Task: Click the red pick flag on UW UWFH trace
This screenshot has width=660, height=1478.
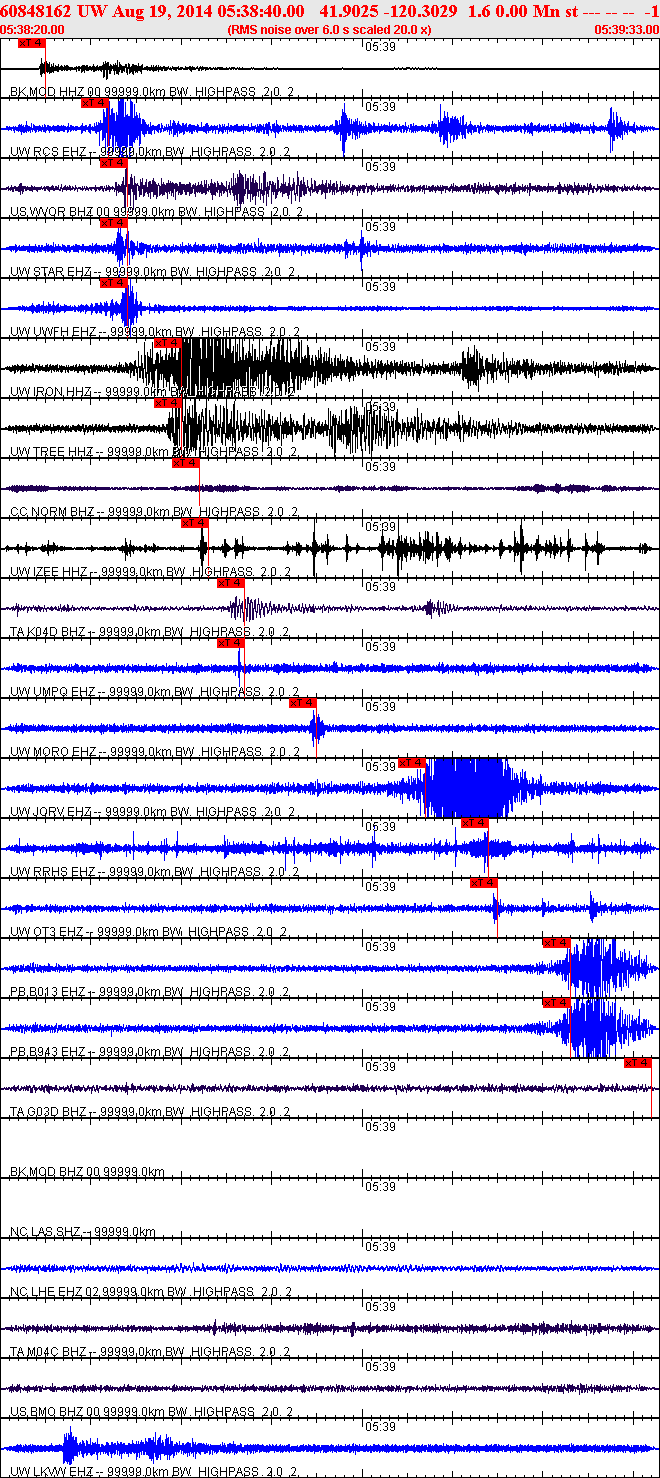Action: 114,283
